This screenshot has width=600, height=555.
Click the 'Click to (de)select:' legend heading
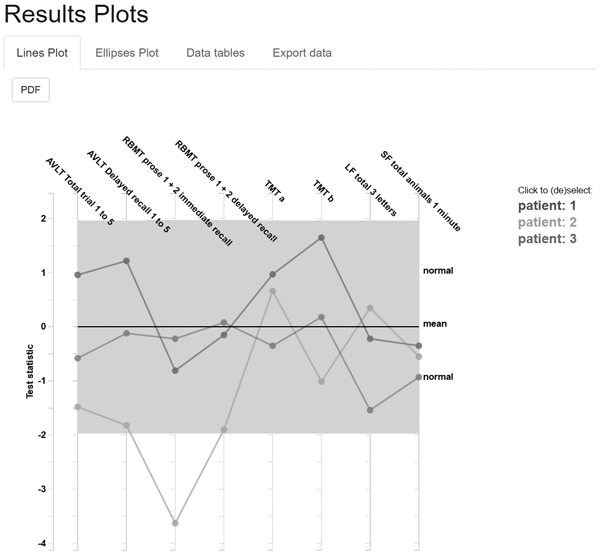[555, 190]
